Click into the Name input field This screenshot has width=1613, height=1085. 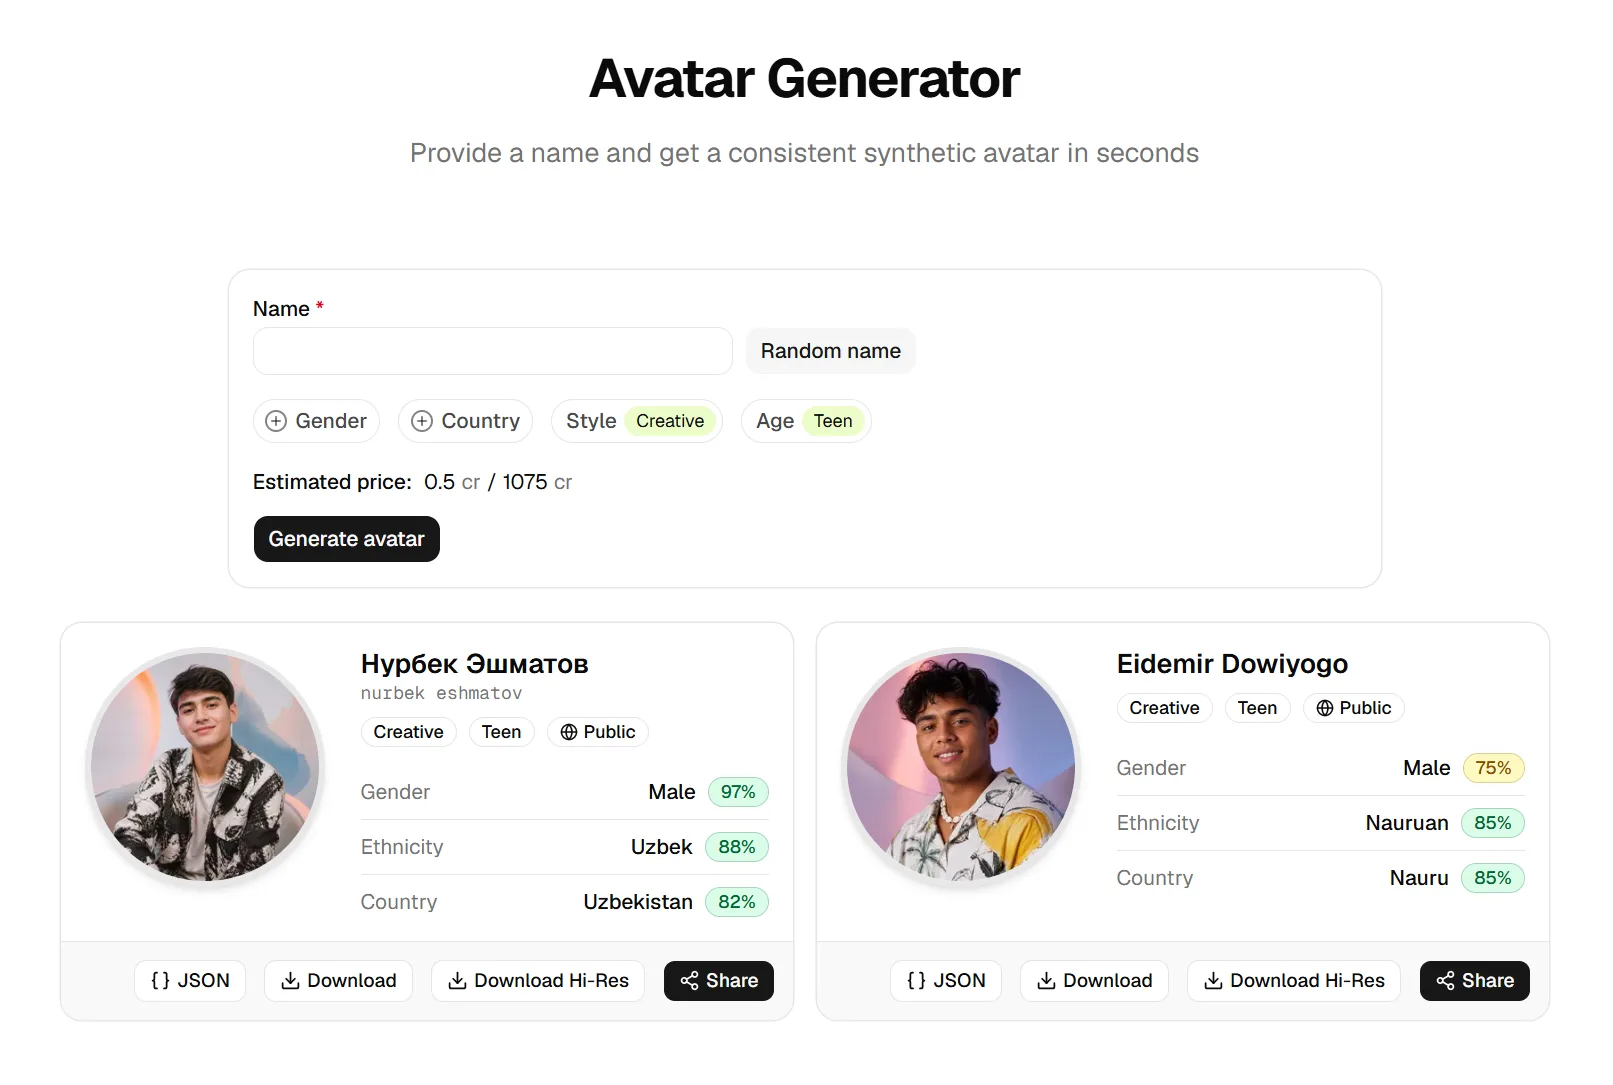[492, 351]
